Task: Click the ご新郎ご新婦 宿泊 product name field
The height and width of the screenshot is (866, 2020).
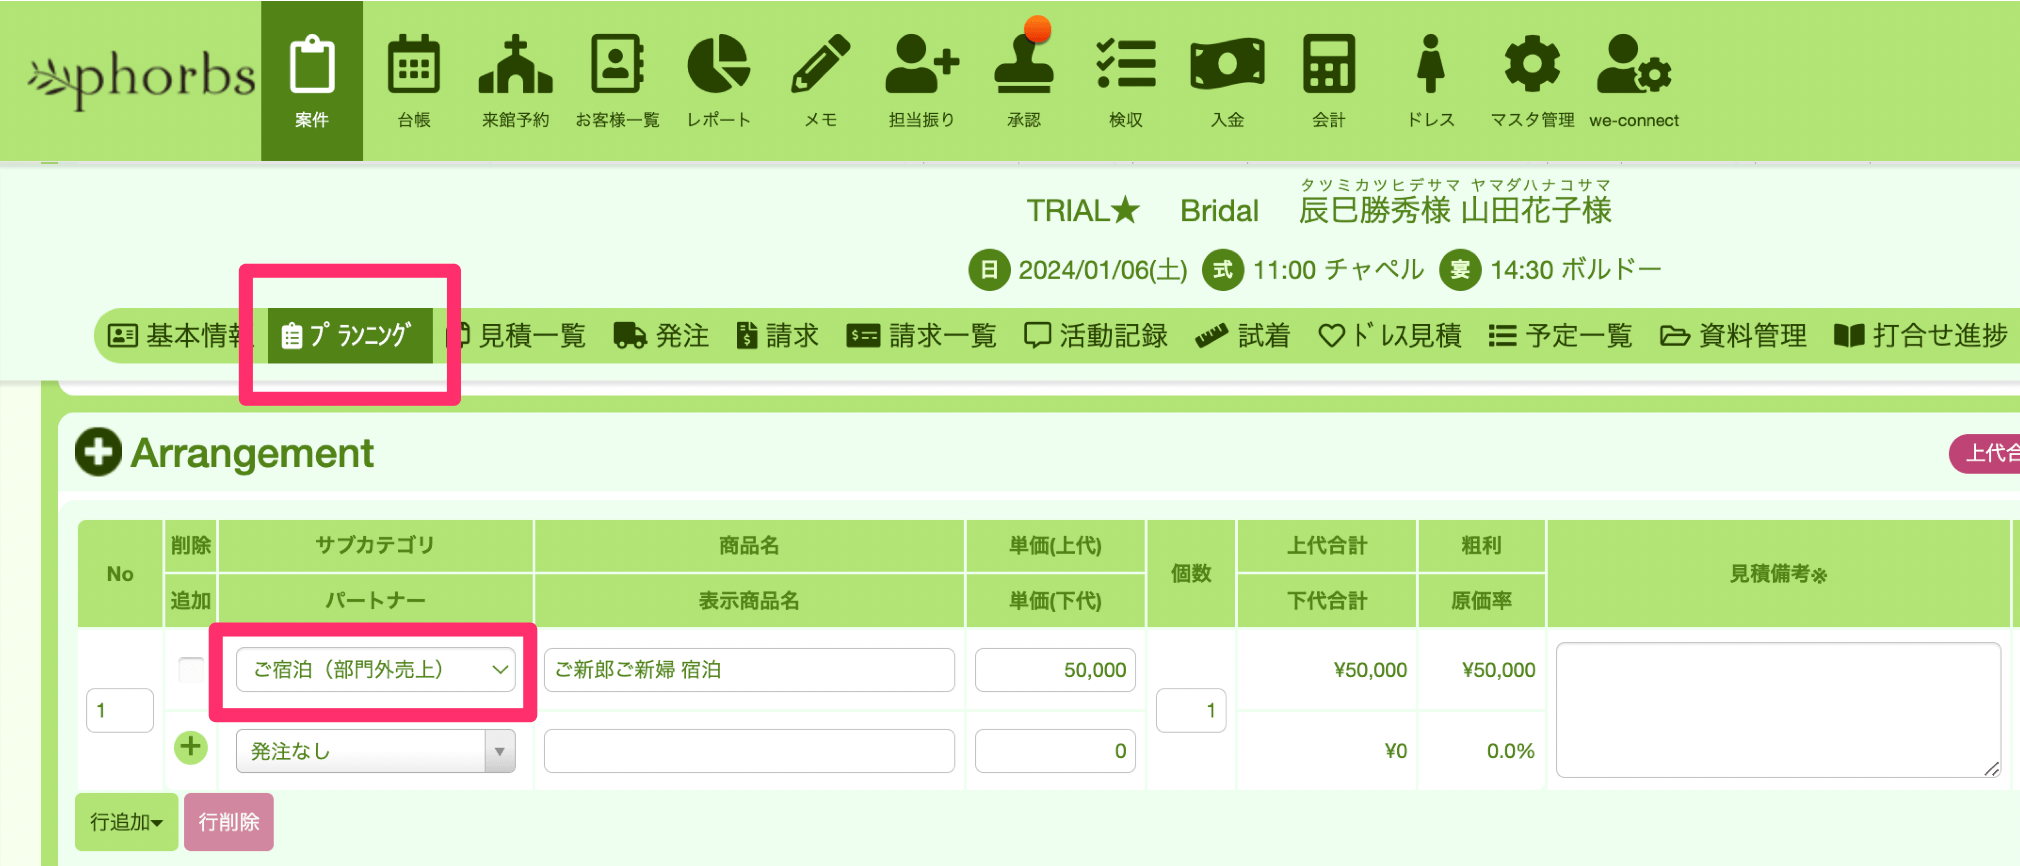Action: pos(749,669)
